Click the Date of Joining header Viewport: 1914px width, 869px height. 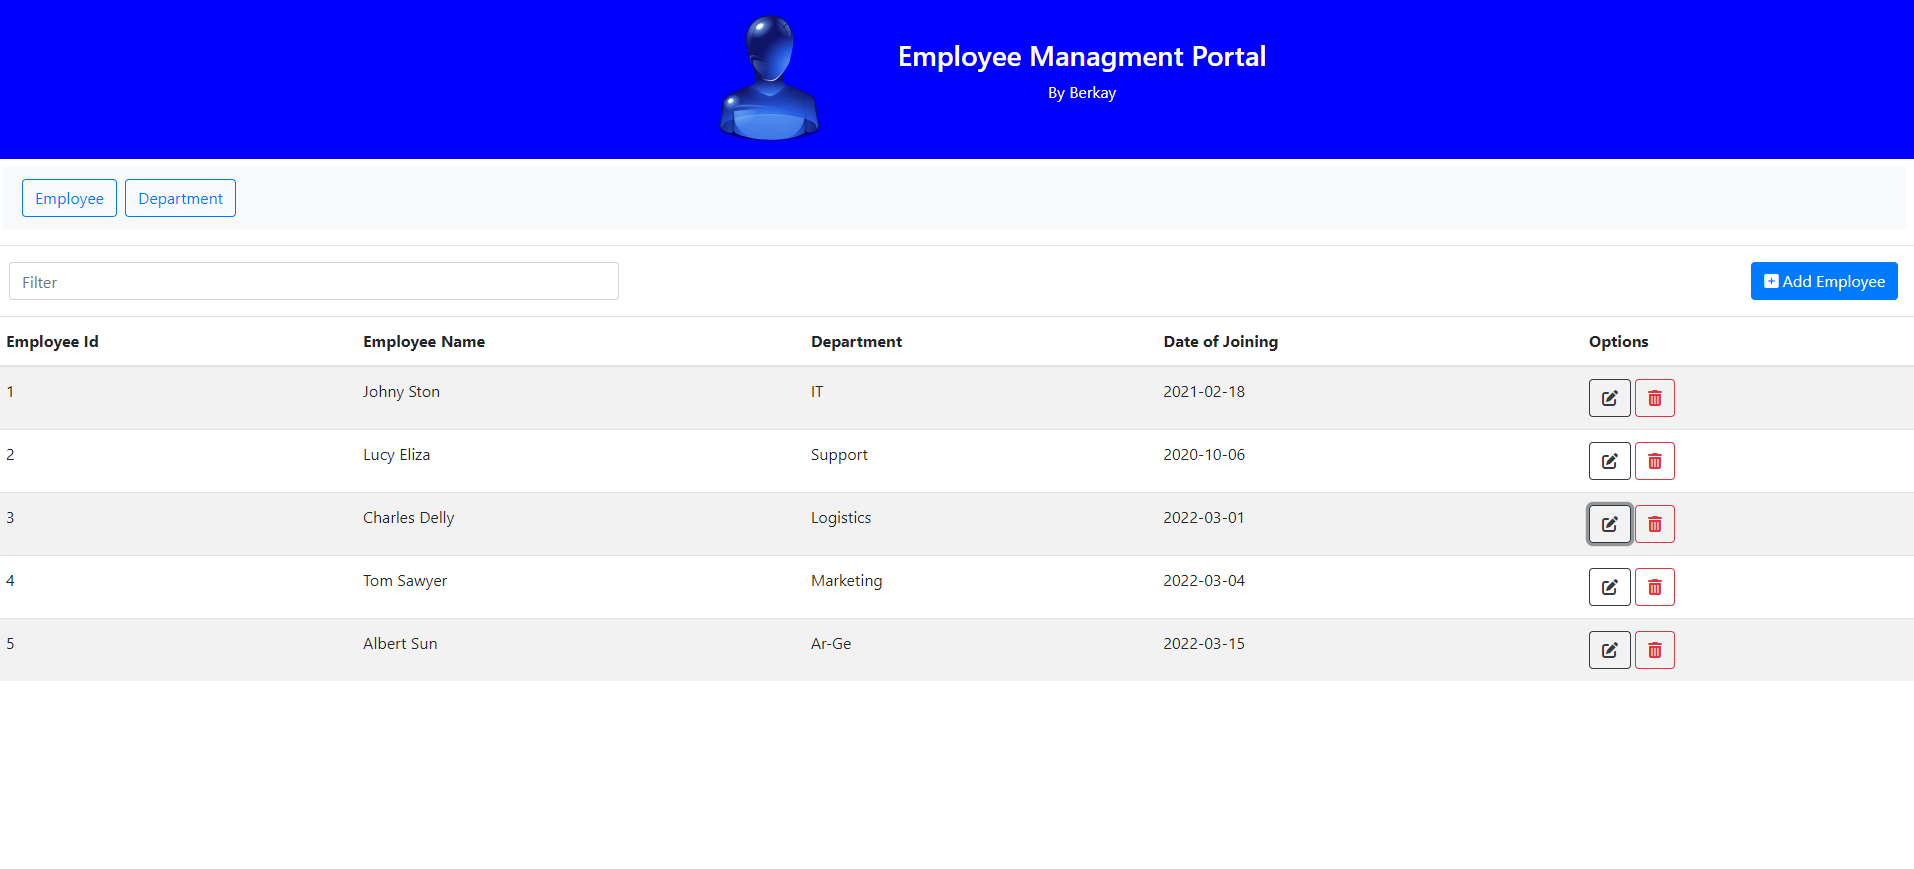(x=1220, y=342)
